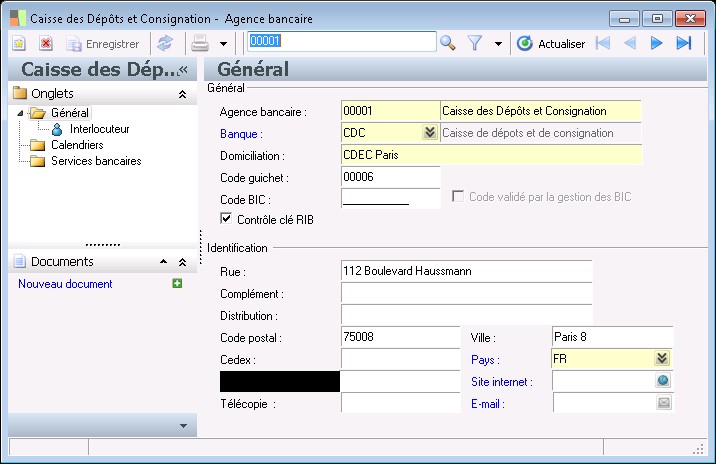The width and height of the screenshot is (716, 464).
Task: Click the new record toolbar icon
Action: [x=18, y=43]
